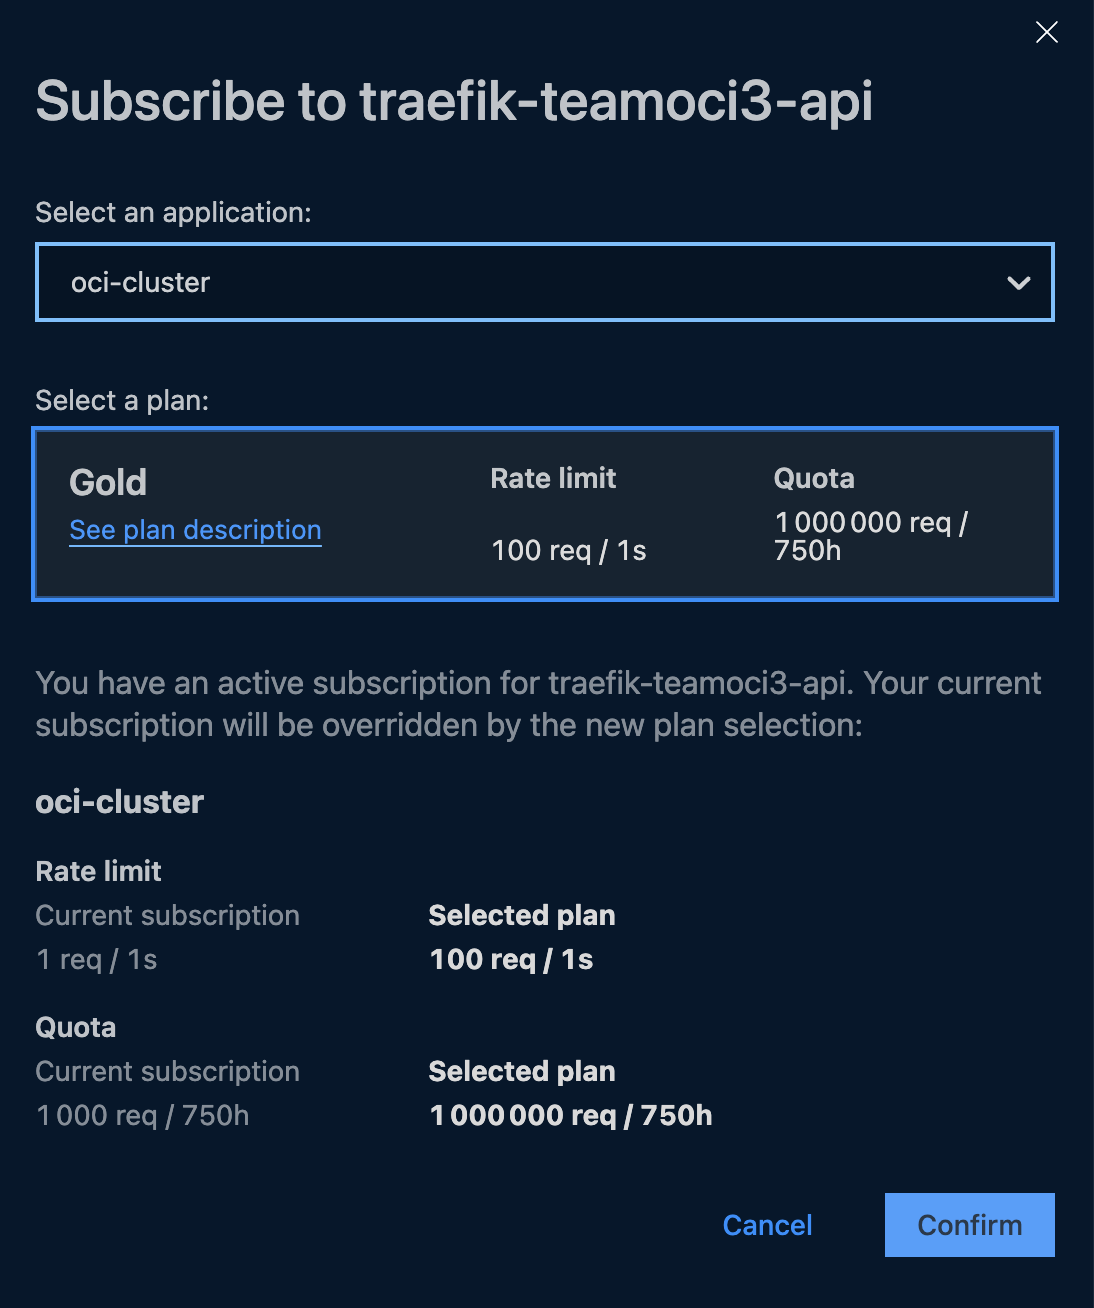Click the selected plan quota '1 000 000 req / 750h' in bold

(x=571, y=1115)
